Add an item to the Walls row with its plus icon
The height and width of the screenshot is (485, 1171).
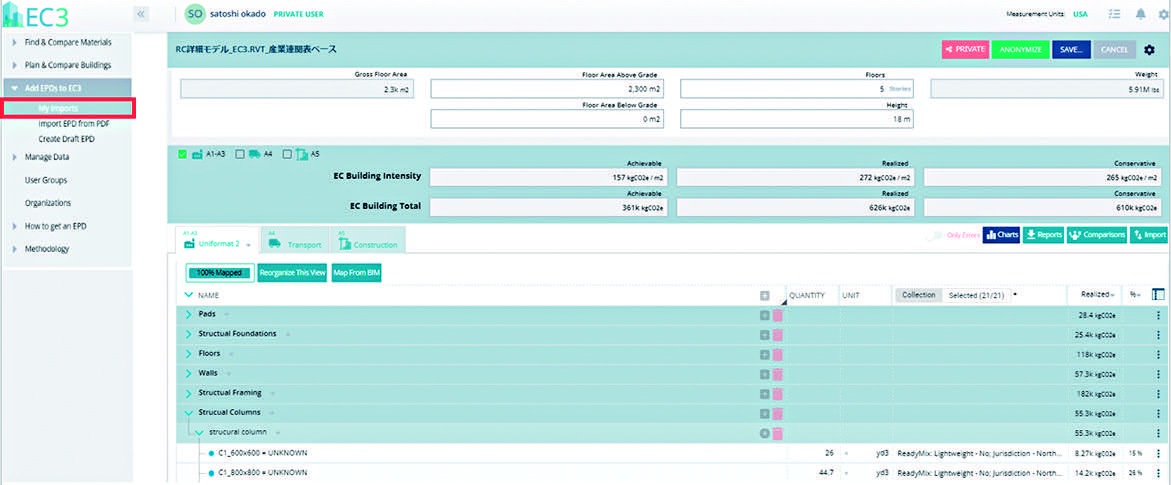coord(765,374)
